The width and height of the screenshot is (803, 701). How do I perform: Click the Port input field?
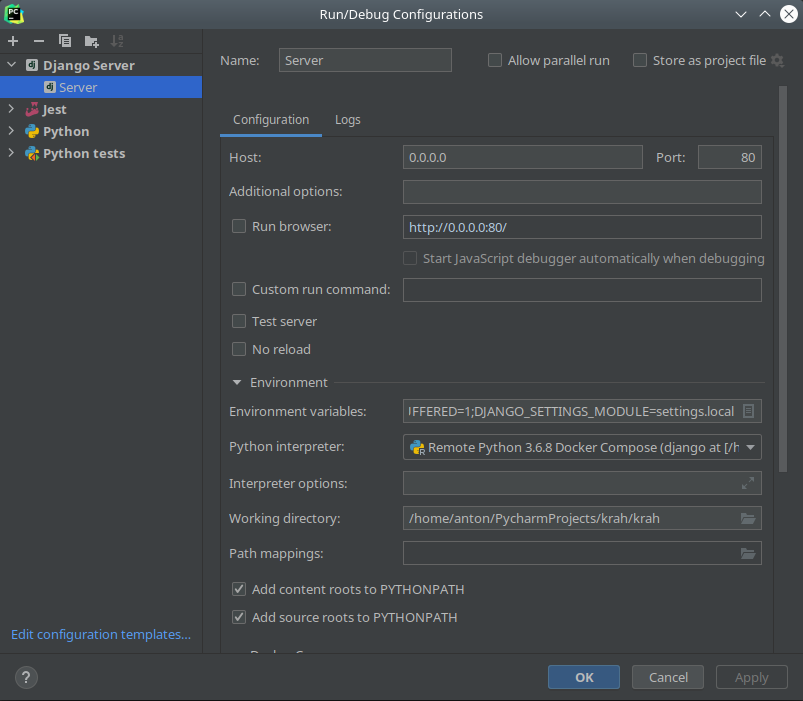tap(730, 157)
